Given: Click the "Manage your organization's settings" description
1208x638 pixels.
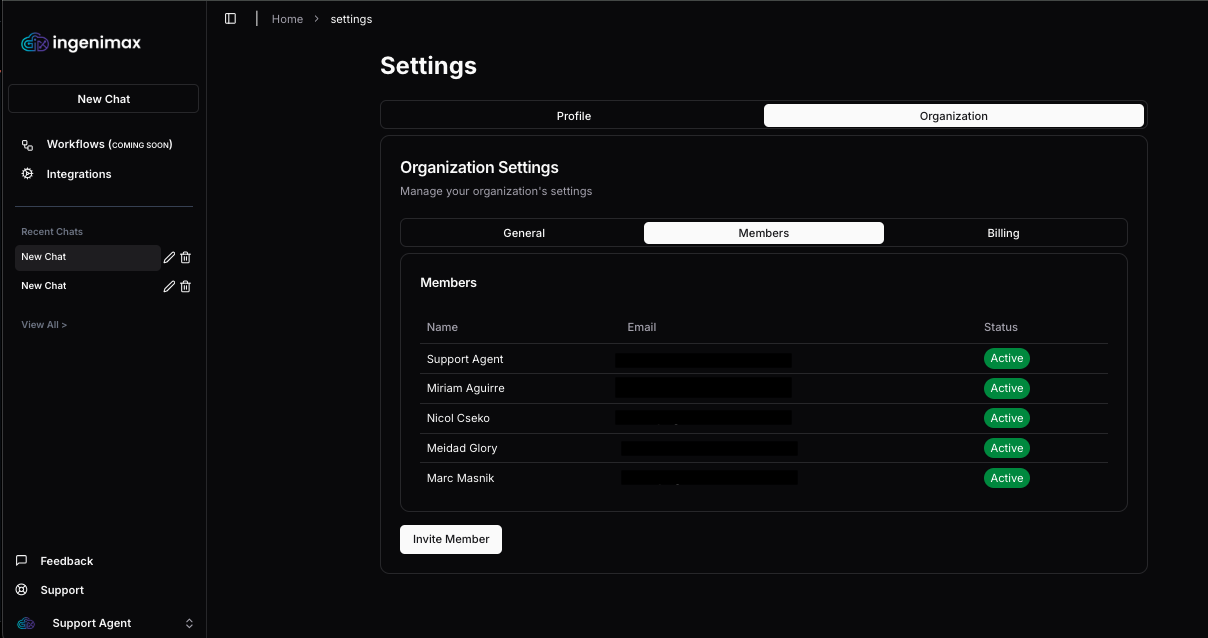Looking at the screenshot, I should coord(496,191).
